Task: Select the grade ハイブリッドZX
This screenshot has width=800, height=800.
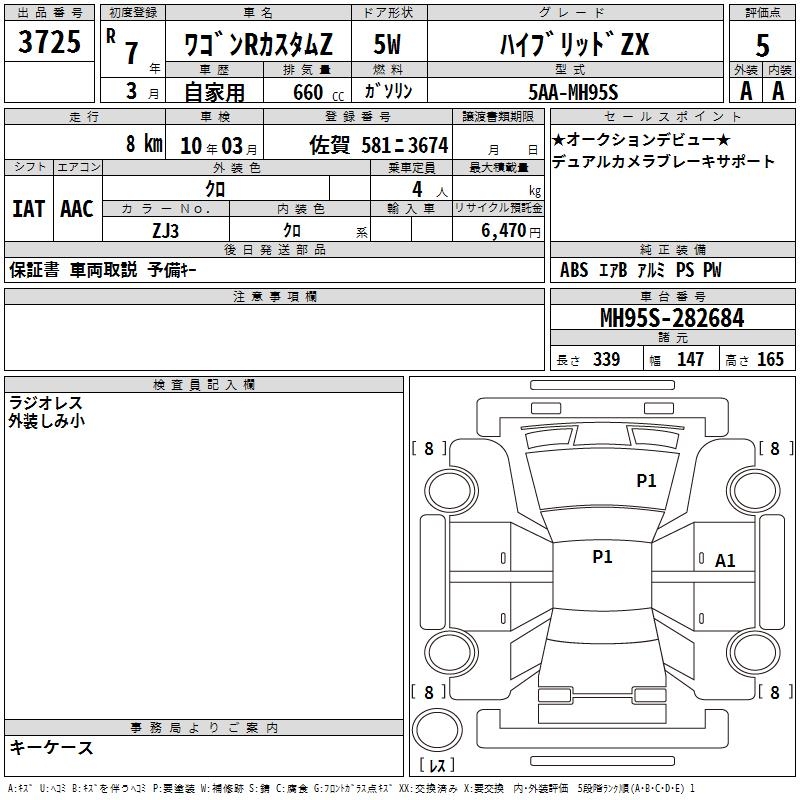Action: pos(574,45)
